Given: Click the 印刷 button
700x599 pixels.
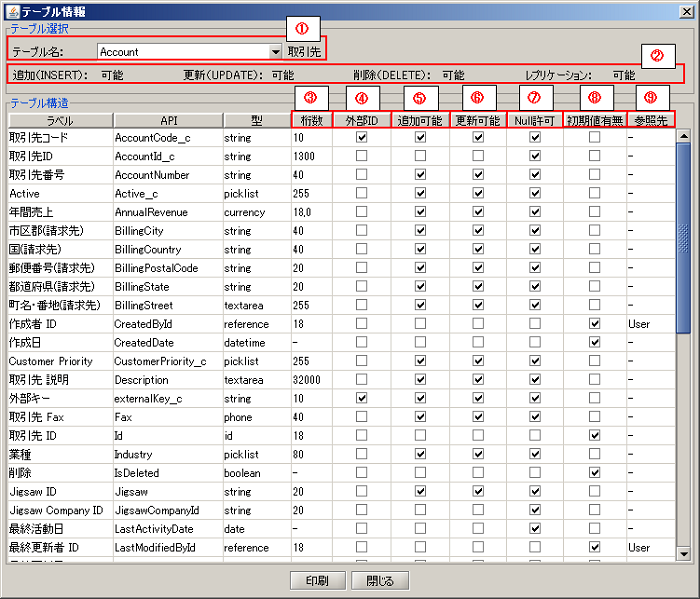Looking at the screenshot, I should [317, 581].
